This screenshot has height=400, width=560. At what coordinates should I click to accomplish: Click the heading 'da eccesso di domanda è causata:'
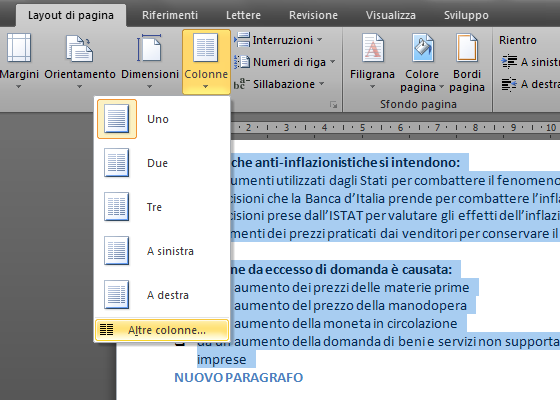click(350, 269)
